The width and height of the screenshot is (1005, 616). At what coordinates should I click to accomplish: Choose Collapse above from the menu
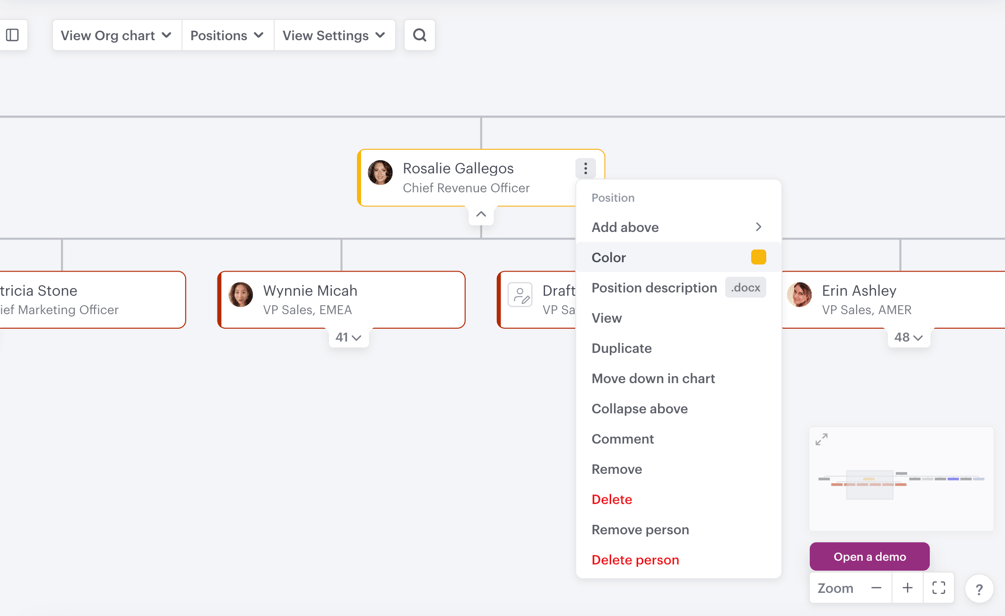pos(640,408)
